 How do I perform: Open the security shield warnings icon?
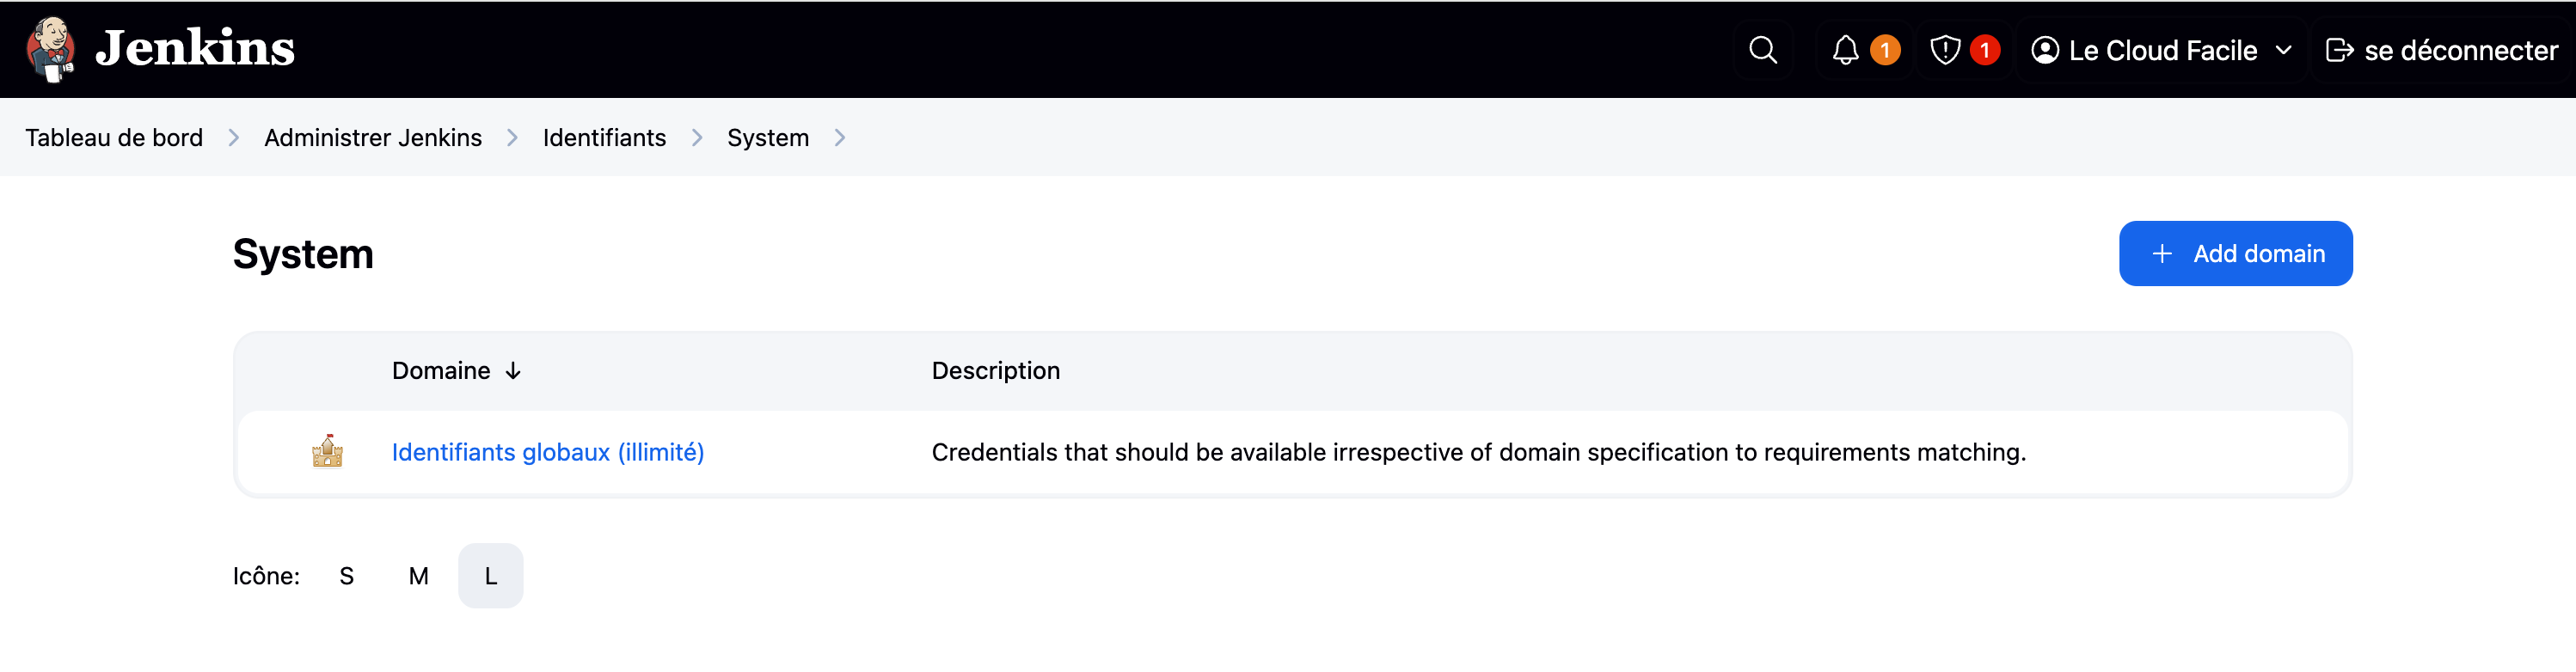click(x=1944, y=50)
